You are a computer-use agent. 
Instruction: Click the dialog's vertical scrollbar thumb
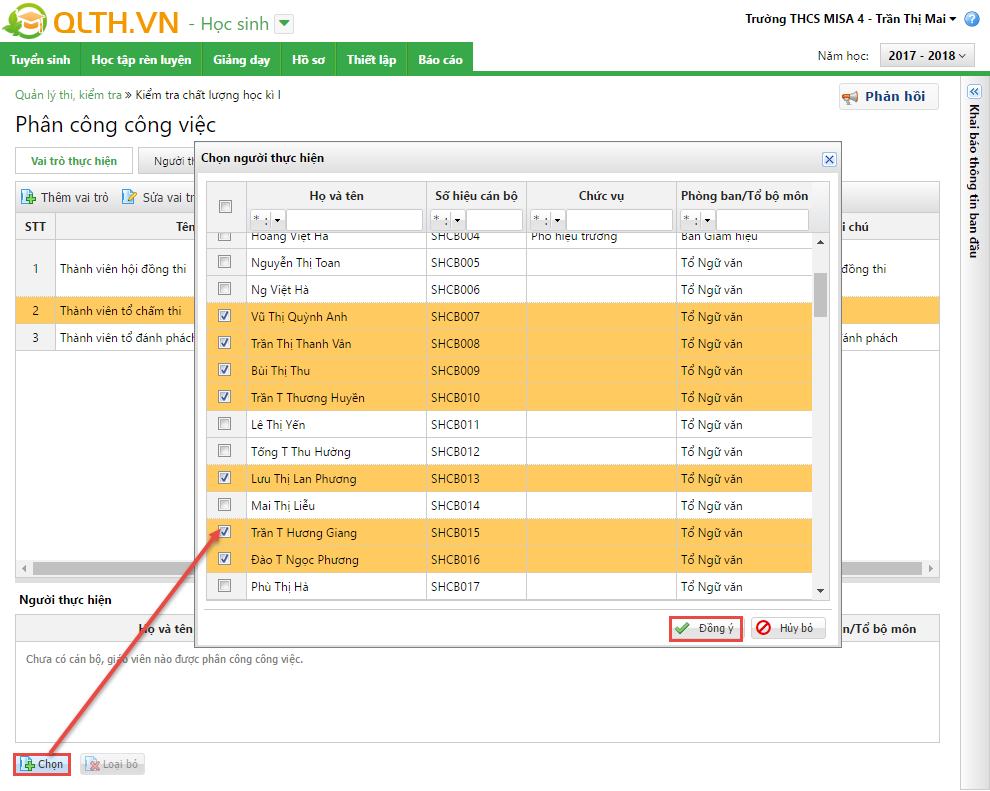820,294
